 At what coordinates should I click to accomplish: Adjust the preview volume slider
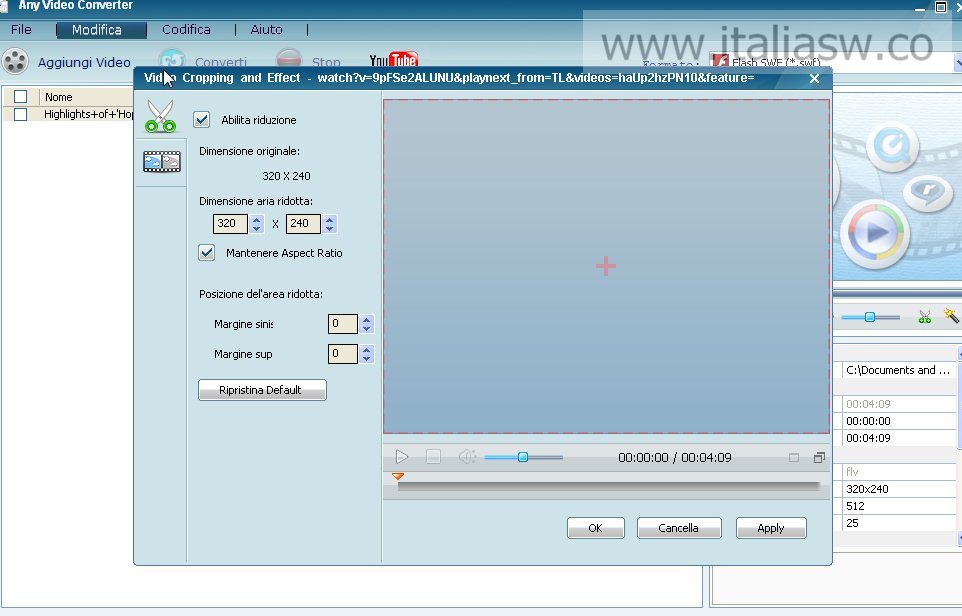click(x=523, y=457)
